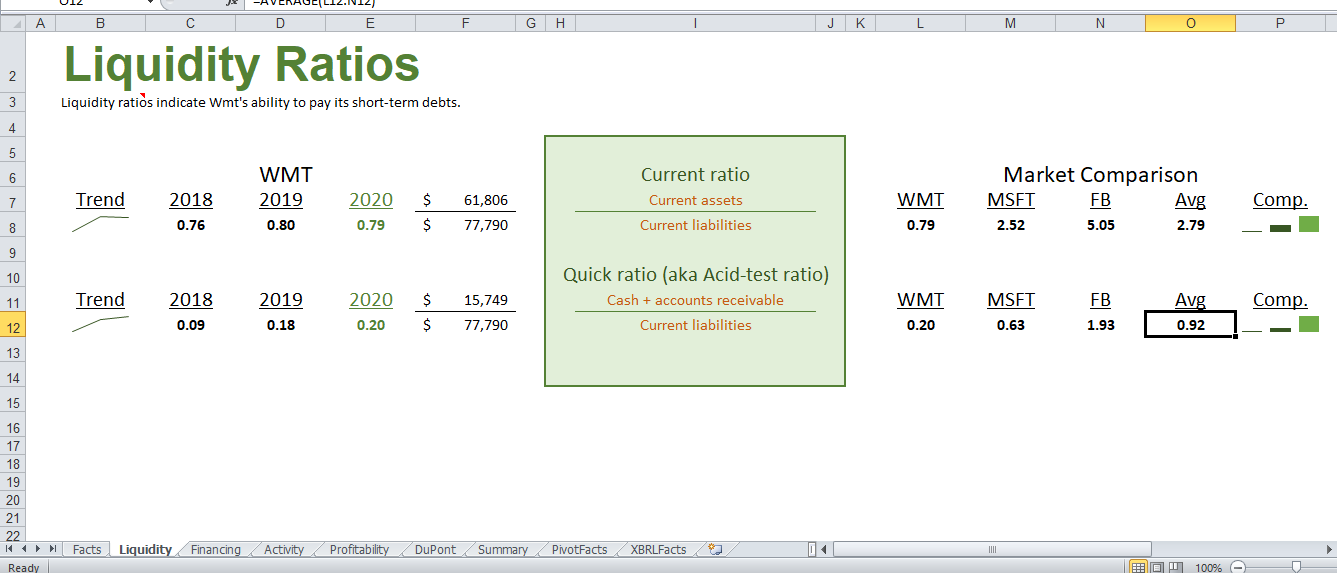The height and width of the screenshot is (573, 1337).
Task: Select row 3 header
Action: (x=11, y=102)
